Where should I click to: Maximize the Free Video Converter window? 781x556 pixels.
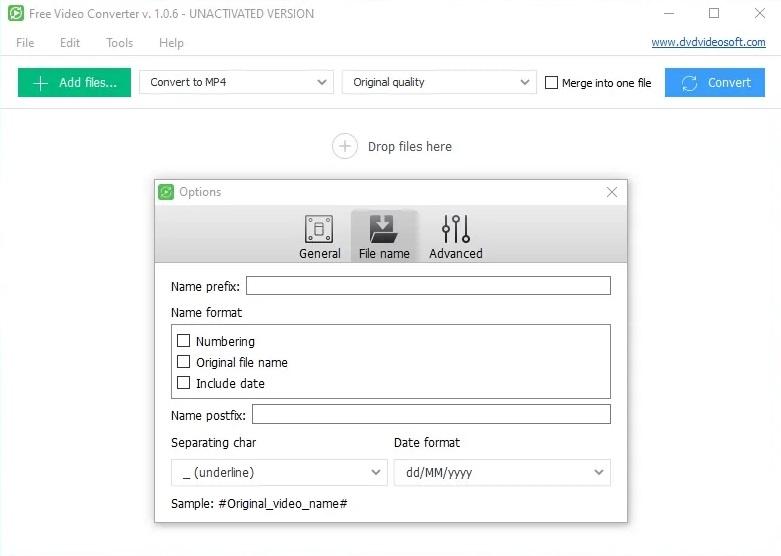tap(714, 13)
